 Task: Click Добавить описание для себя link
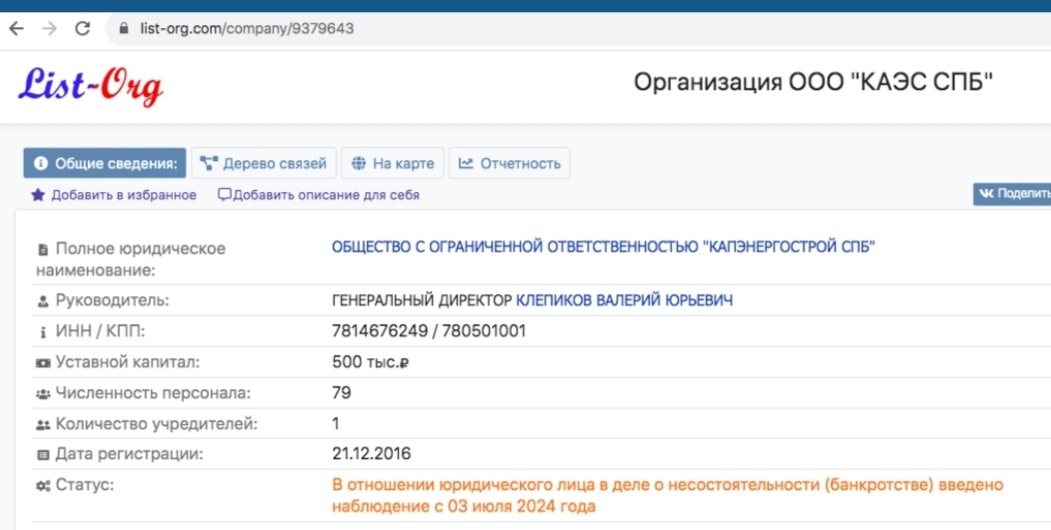coord(326,195)
